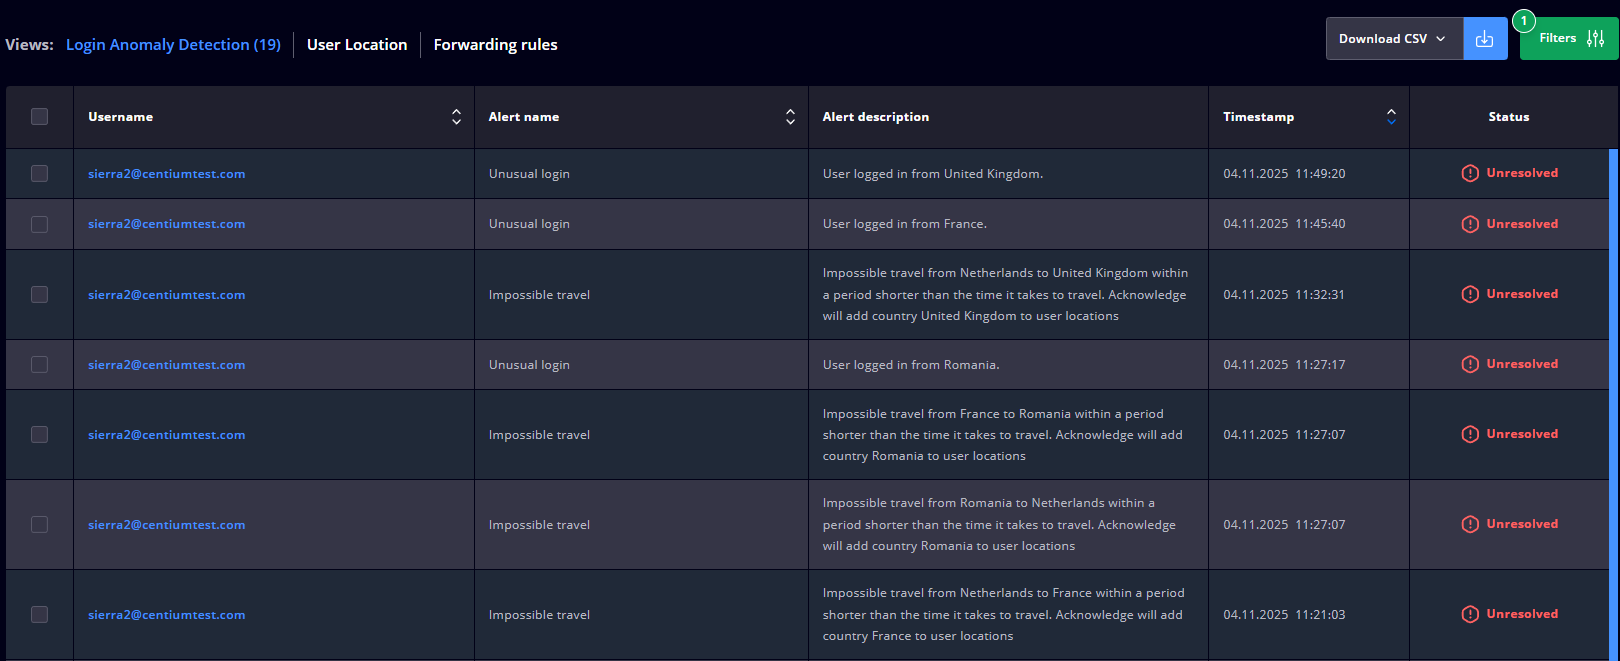This screenshot has height=661, width=1620.
Task: Open sierra2 user link in 11:21:03 row
Action: [166, 615]
